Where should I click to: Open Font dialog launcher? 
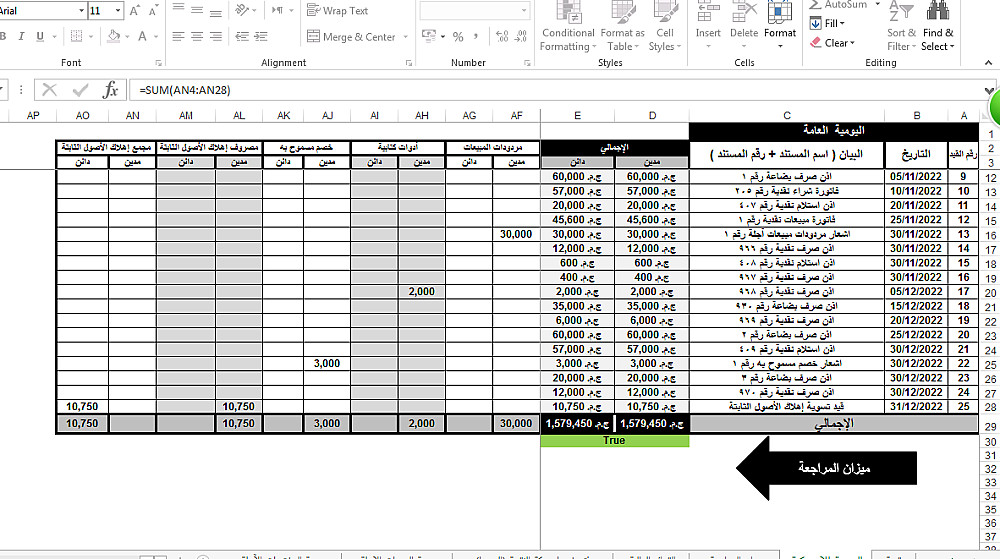[x=158, y=62]
